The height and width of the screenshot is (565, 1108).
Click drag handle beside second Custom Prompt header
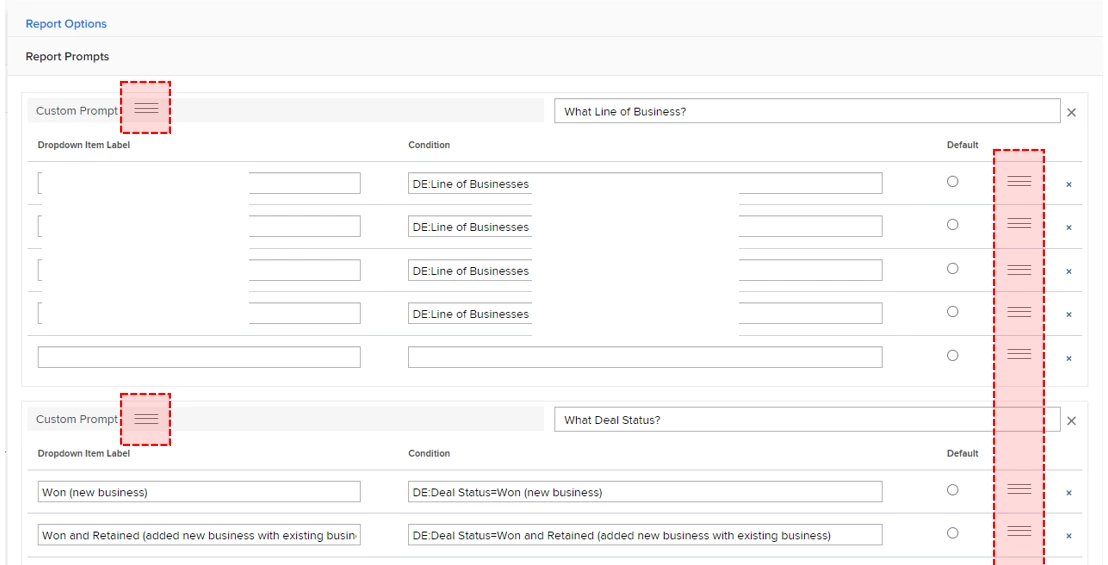(x=146, y=418)
